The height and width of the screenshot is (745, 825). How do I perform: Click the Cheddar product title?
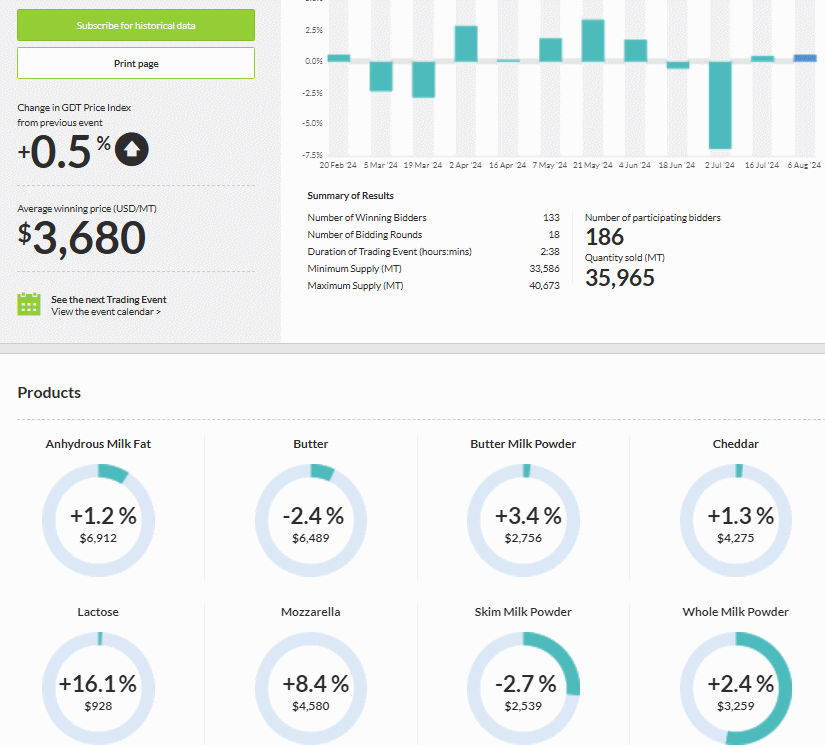[736, 444]
